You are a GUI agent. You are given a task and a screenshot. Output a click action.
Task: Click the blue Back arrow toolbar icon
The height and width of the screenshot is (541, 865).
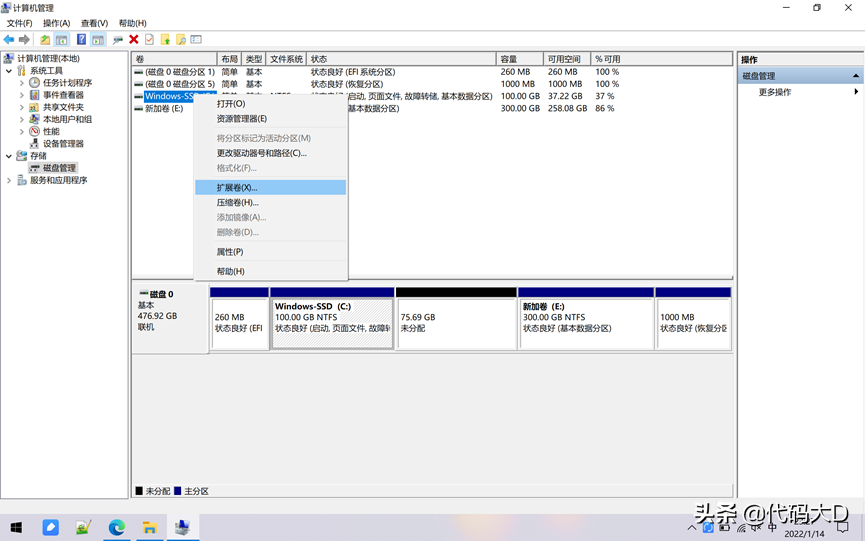coord(9,40)
